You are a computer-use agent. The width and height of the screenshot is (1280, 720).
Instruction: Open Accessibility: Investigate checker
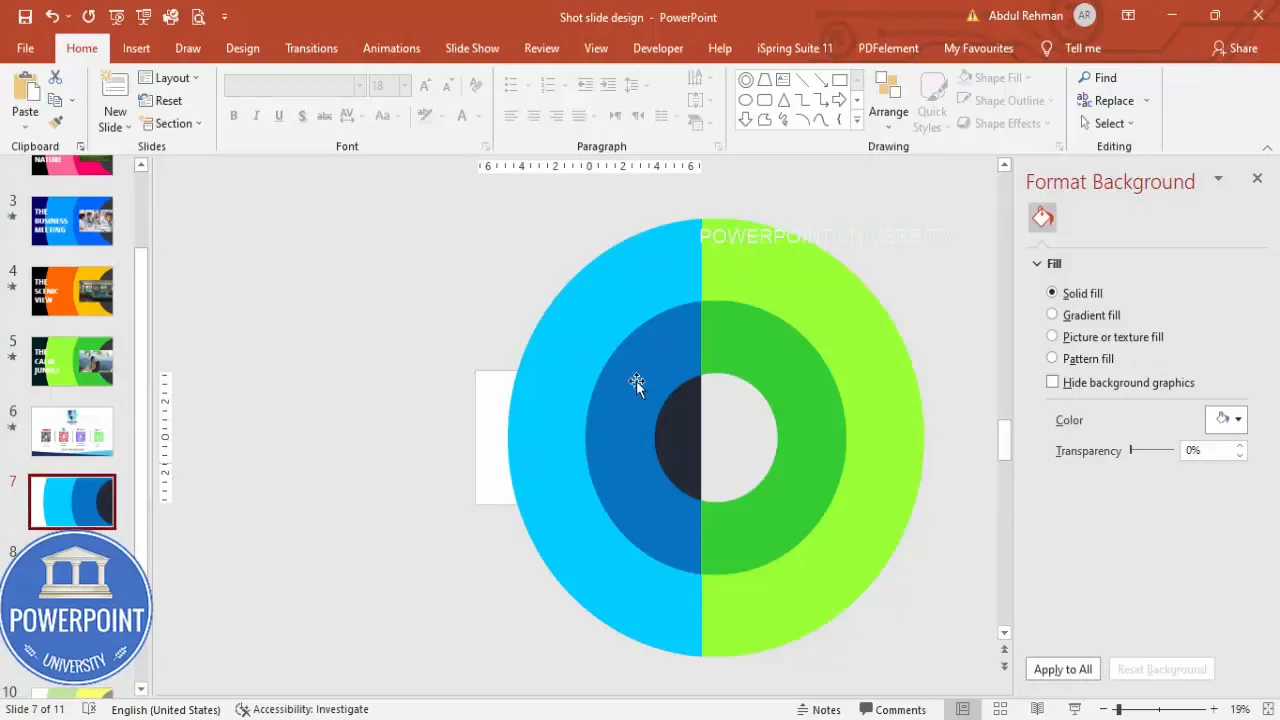302,709
